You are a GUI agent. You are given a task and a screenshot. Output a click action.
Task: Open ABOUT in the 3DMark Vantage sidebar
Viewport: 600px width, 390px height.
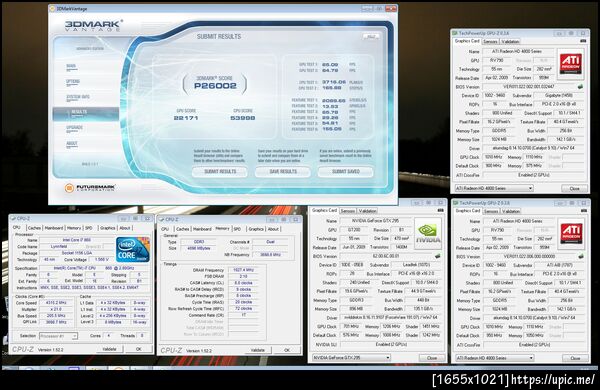72,144
